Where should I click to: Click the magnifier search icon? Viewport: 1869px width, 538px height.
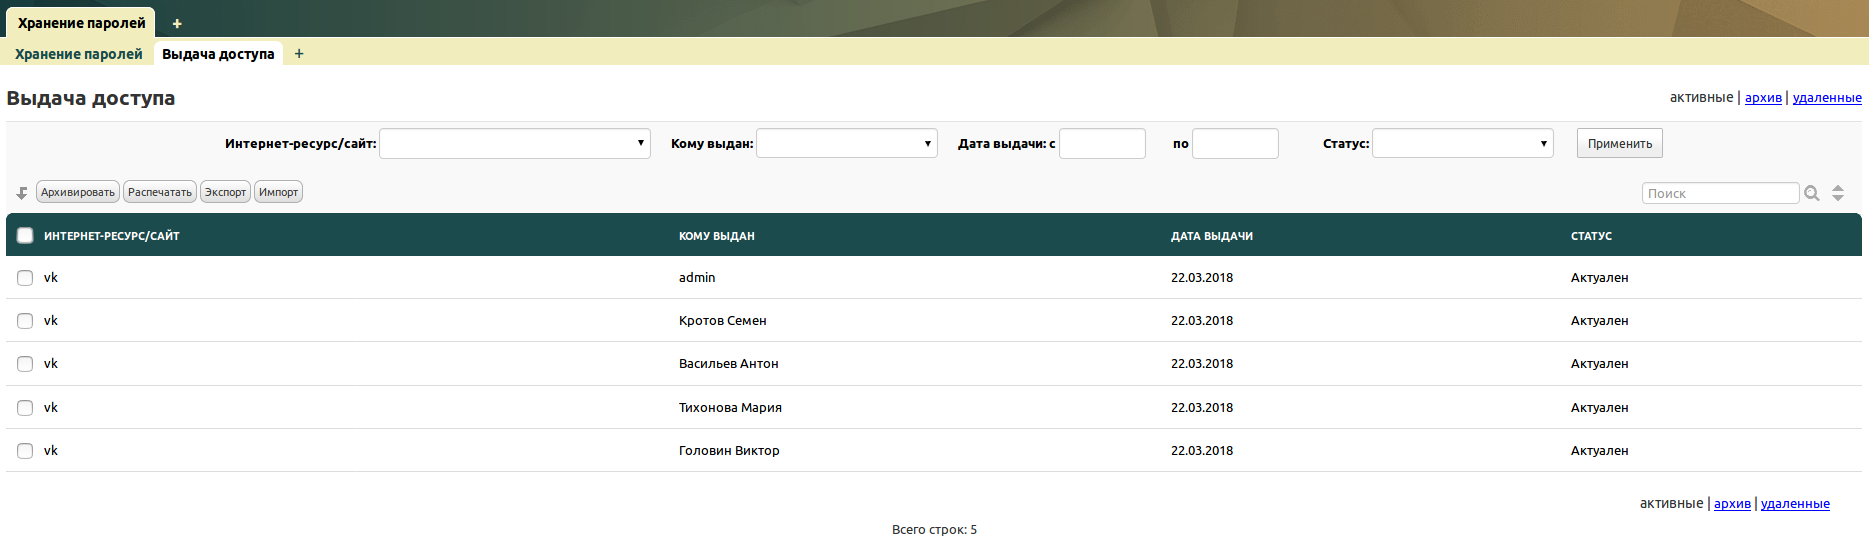(1811, 193)
